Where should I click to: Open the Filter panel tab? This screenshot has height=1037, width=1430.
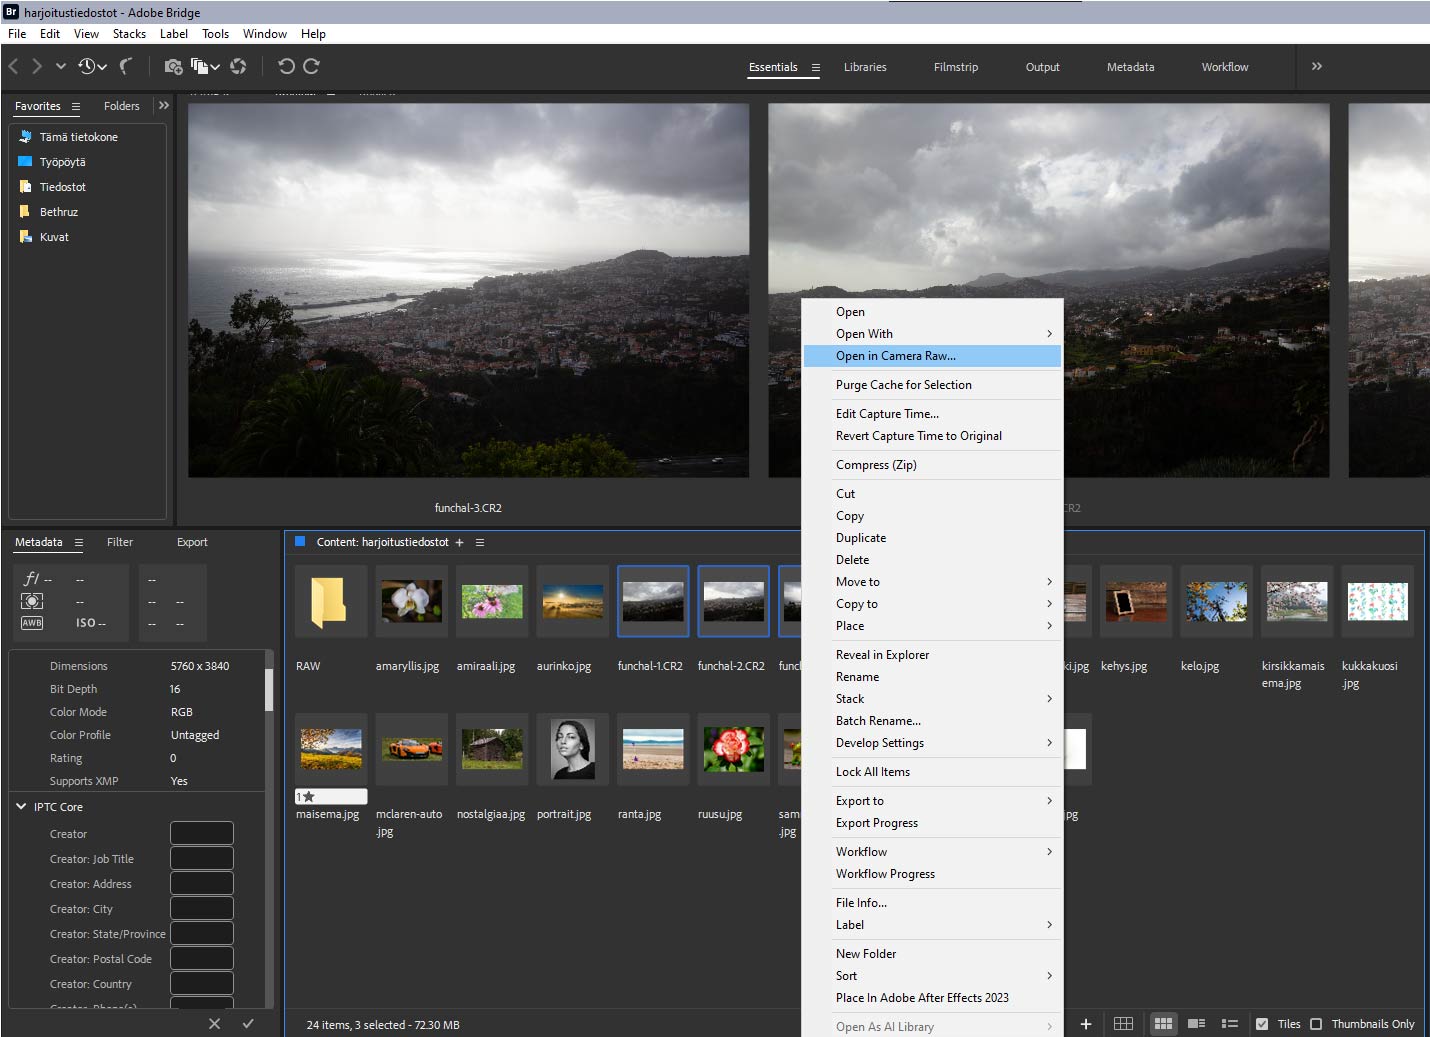[x=120, y=542]
